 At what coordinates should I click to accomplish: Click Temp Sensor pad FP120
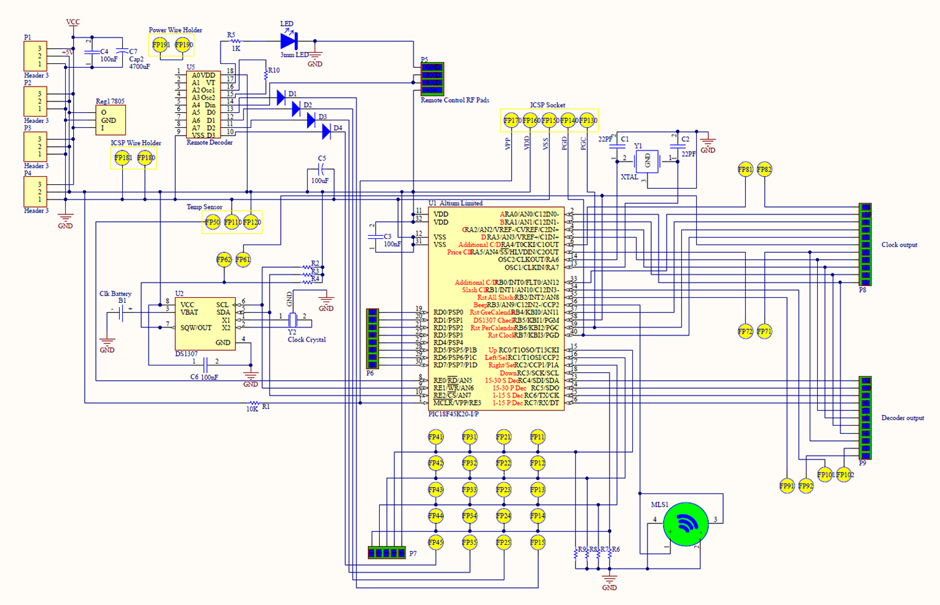coord(251,222)
